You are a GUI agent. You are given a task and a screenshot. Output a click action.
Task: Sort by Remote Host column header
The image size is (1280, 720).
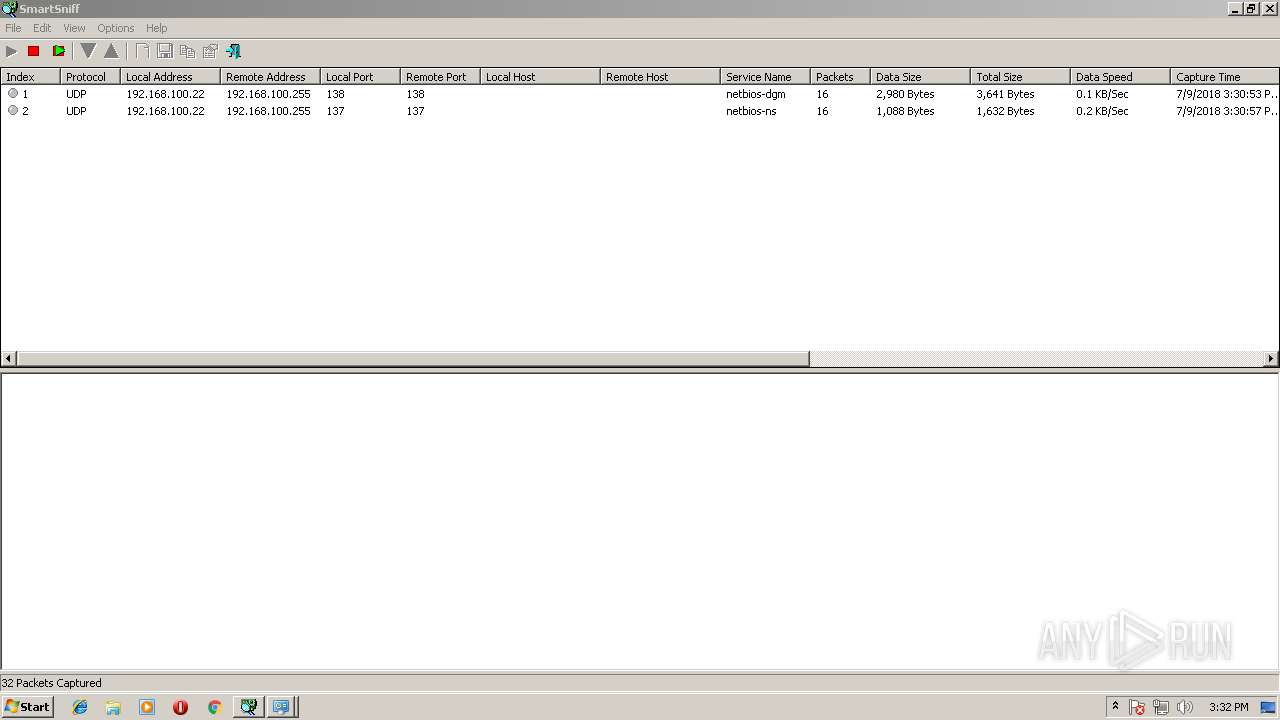click(x=660, y=77)
